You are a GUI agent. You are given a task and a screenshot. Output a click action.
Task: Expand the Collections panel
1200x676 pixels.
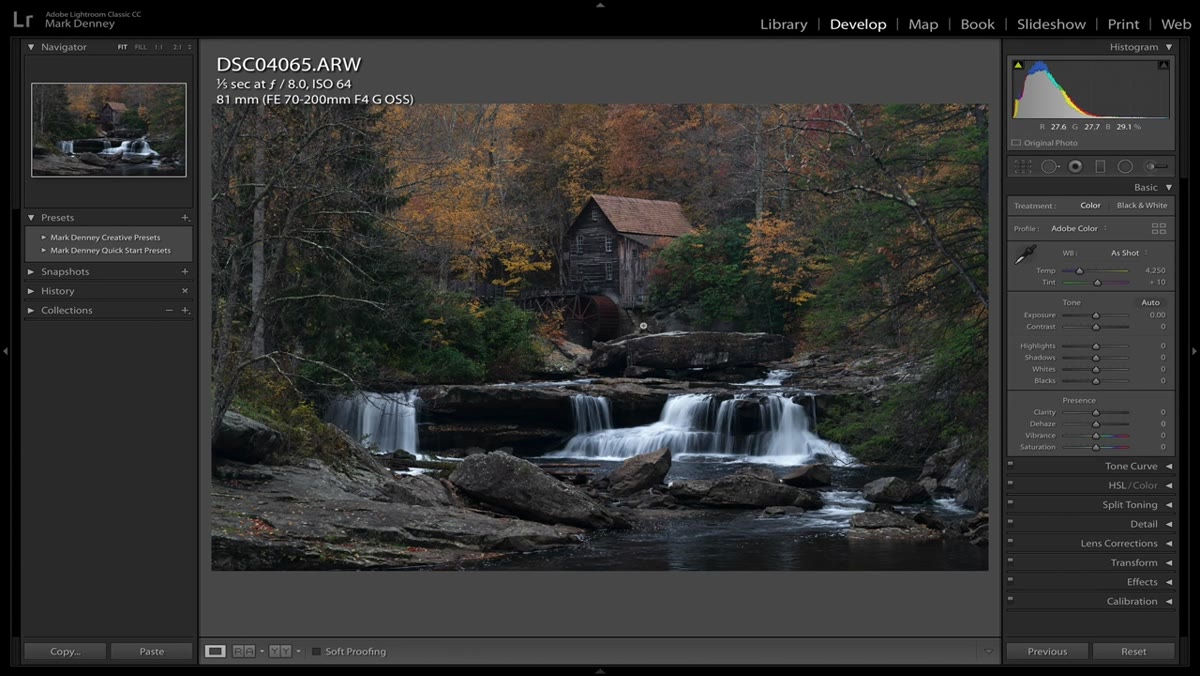coord(31,310)
